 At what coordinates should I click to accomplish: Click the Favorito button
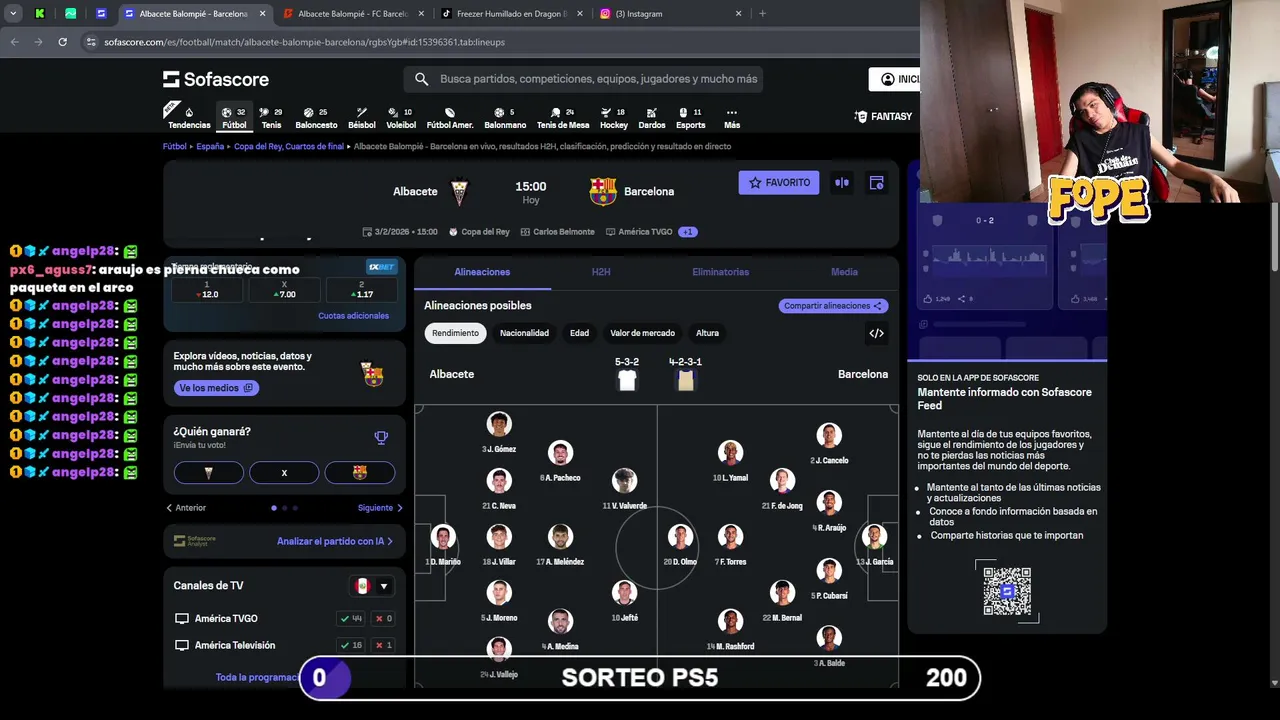coord(779,183)
